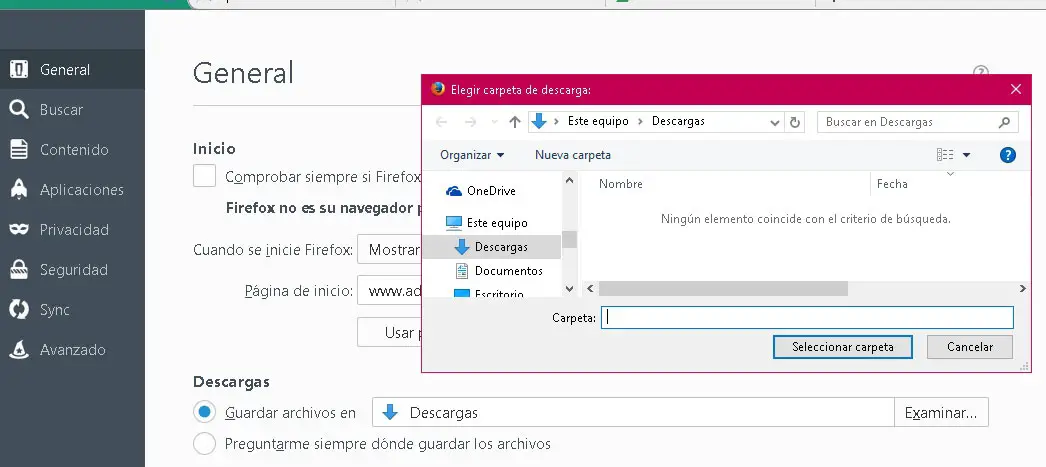Click the search magnifier in Buscar en Descargas

[1004, 122]
